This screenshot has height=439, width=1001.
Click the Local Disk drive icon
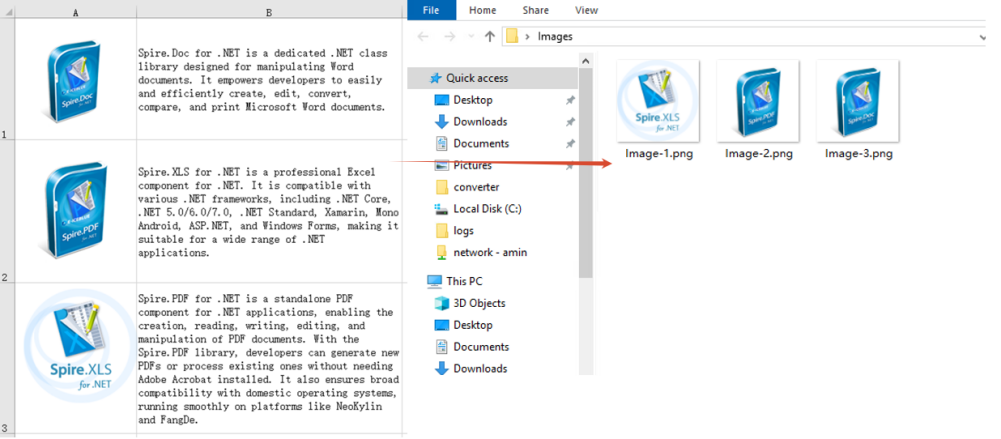click(x=441, y=209)
